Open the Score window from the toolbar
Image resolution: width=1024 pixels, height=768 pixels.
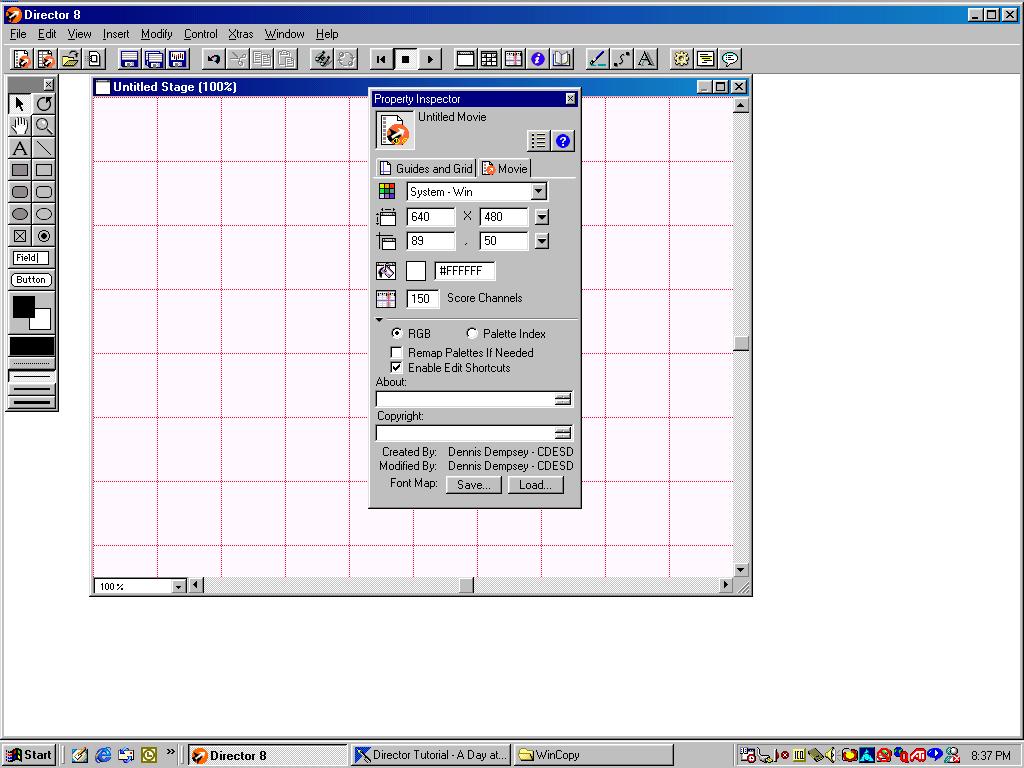click(514, 59)
